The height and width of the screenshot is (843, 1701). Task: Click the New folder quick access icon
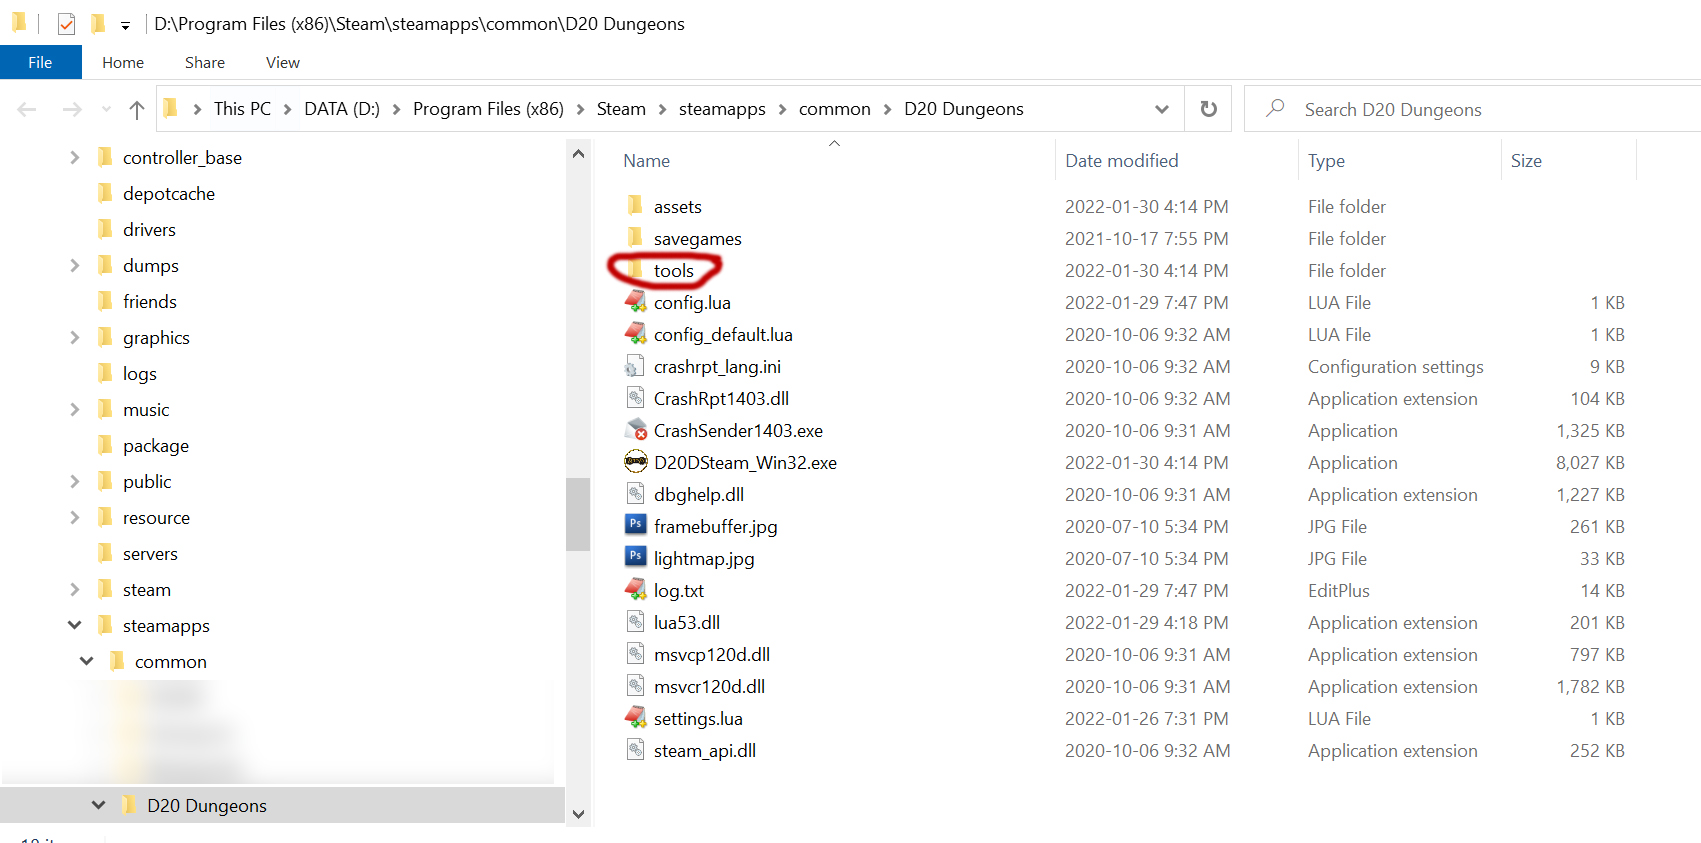pyautogui.click(x=98, y=23)
